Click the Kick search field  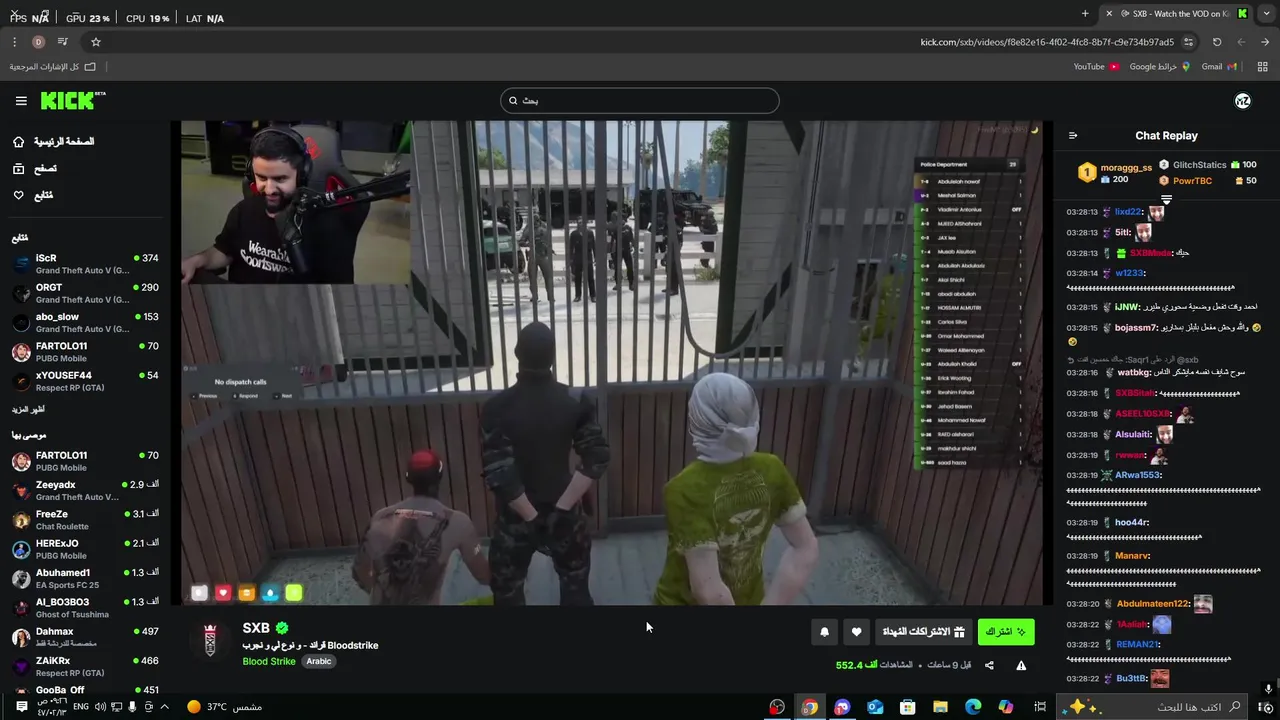click(640, 100)
